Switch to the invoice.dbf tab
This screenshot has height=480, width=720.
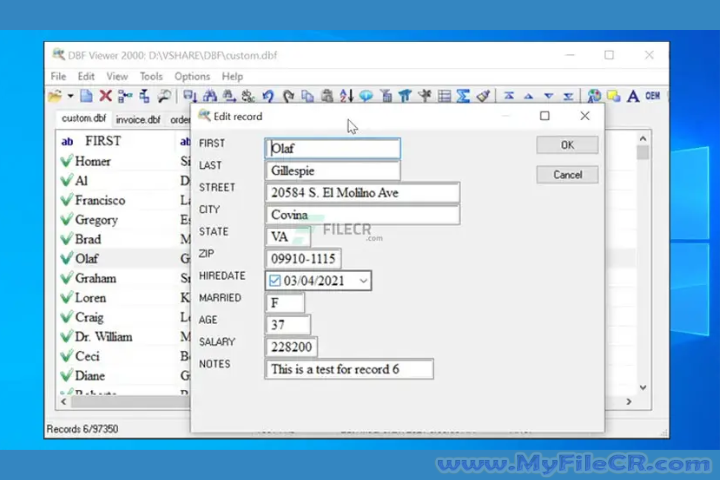click(138, 119)
